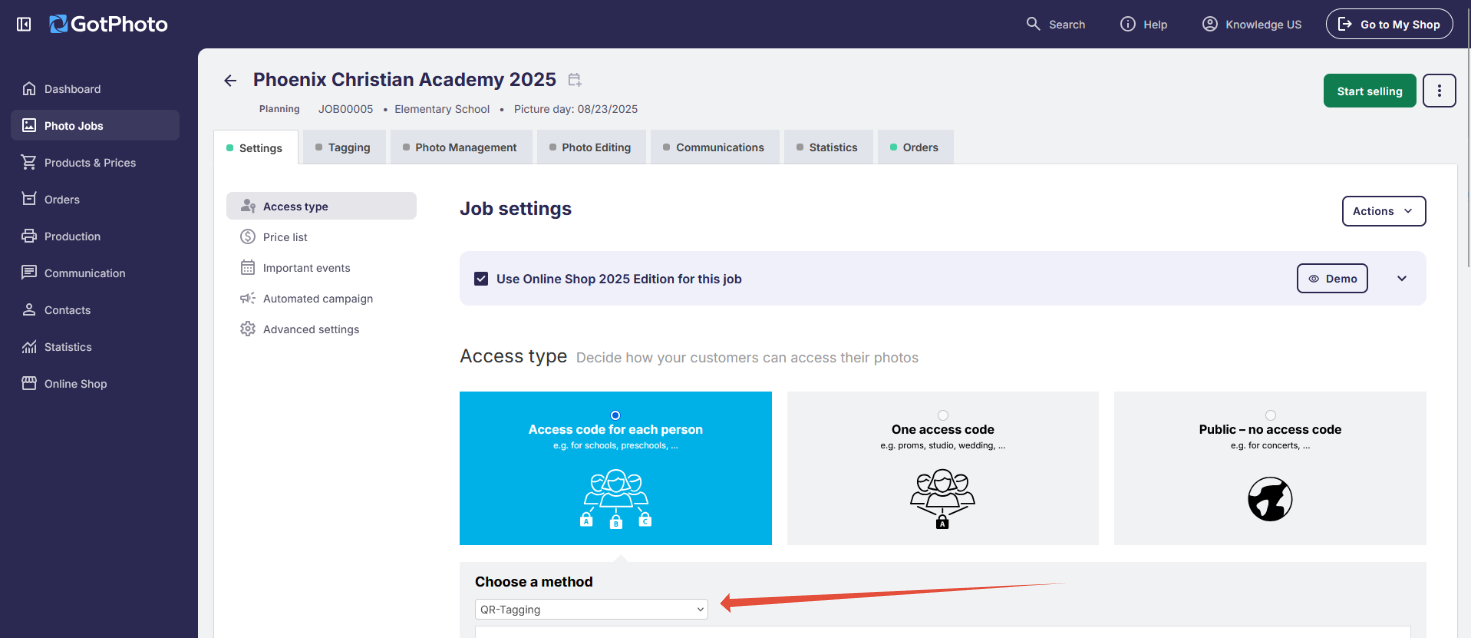The width and height of the screenshot is (1471, 638).
Task: Collapse the sidebar panel icon
Action: click(x=24, y=24)
